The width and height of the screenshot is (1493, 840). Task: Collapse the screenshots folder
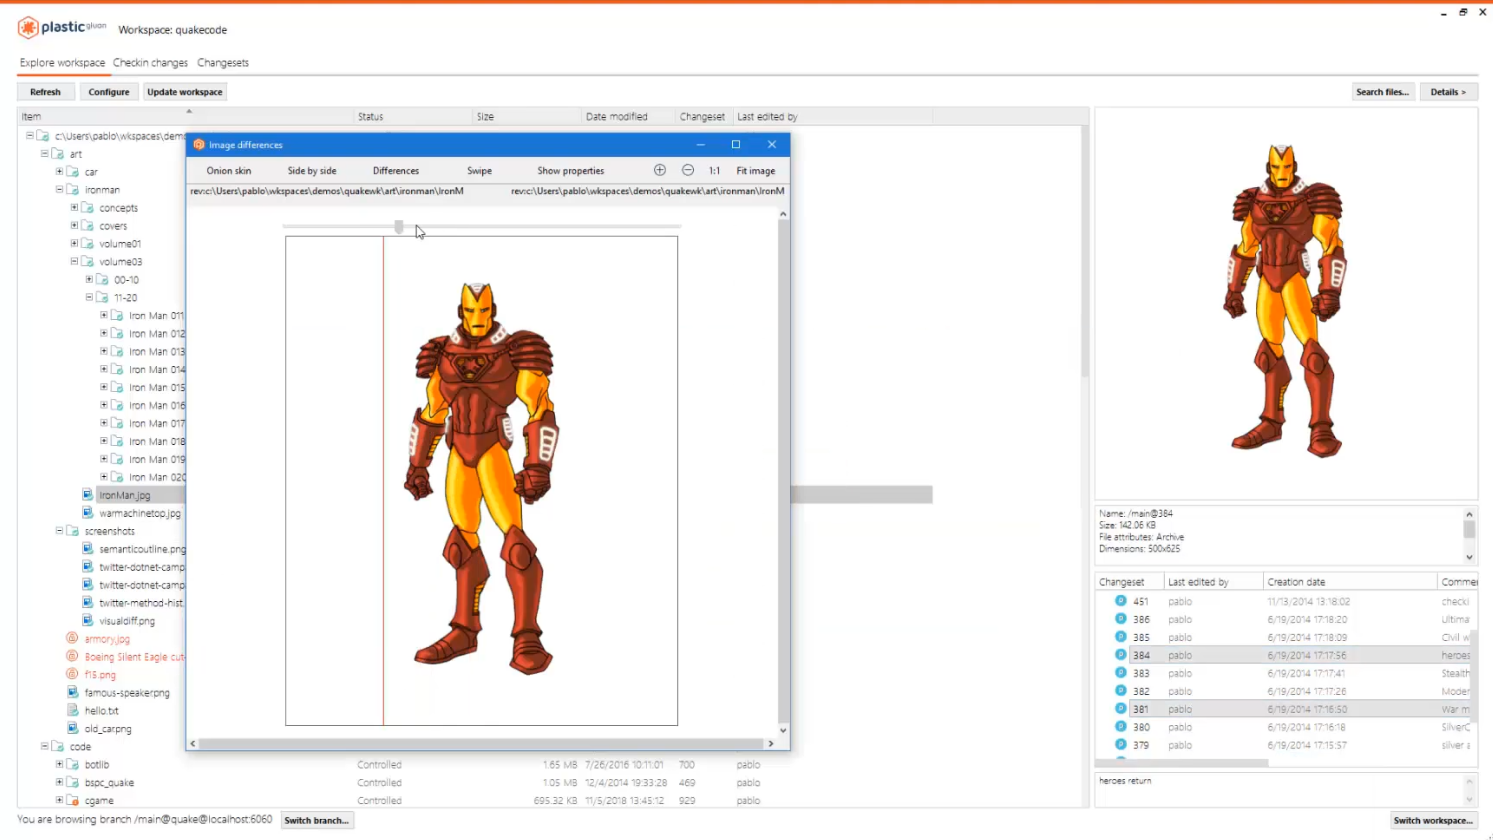pos(59,531)
